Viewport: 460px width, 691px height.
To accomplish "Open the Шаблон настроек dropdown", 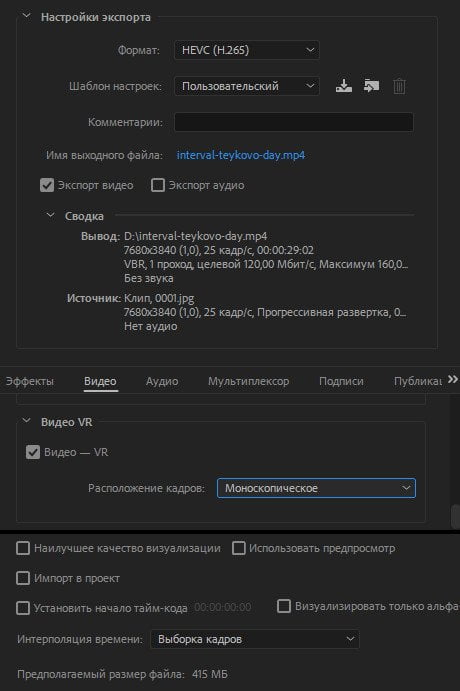I will point(247,86).
